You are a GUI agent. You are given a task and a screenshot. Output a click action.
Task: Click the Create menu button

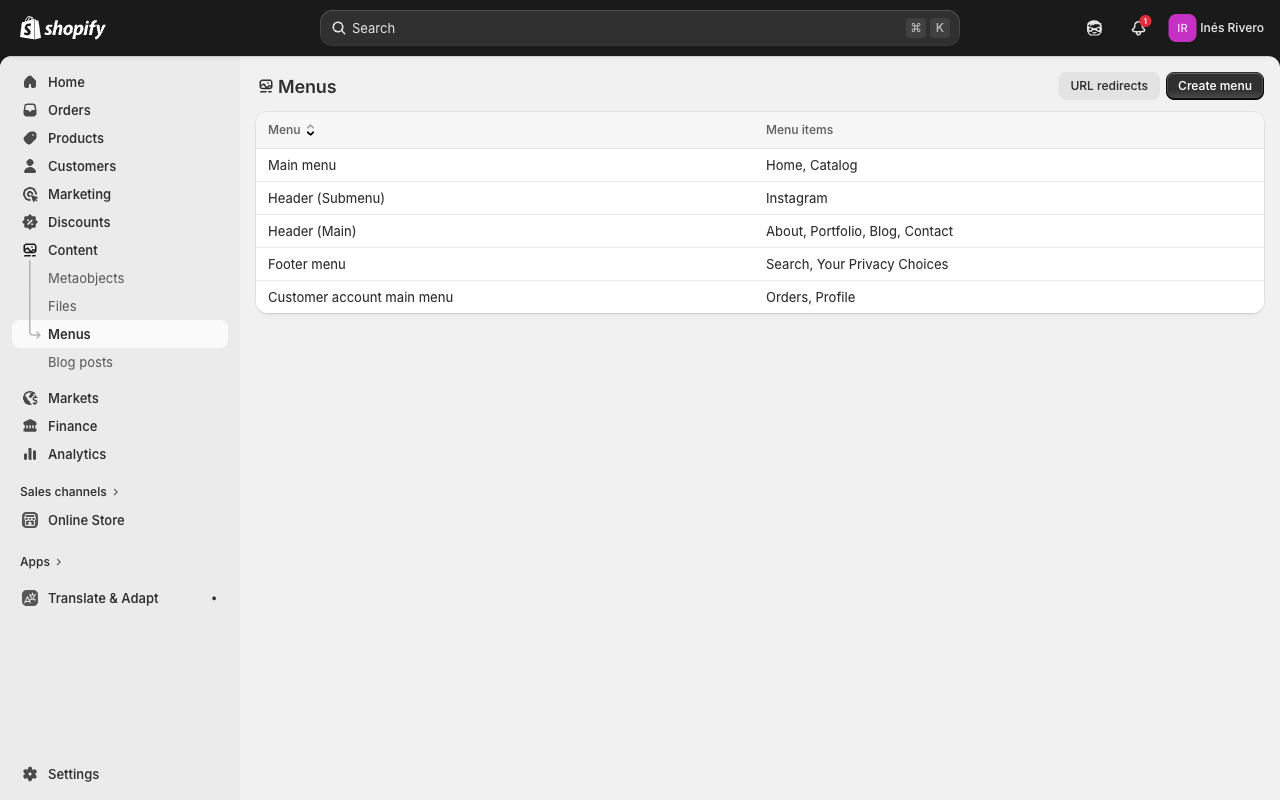click(x=1214, y=86)
